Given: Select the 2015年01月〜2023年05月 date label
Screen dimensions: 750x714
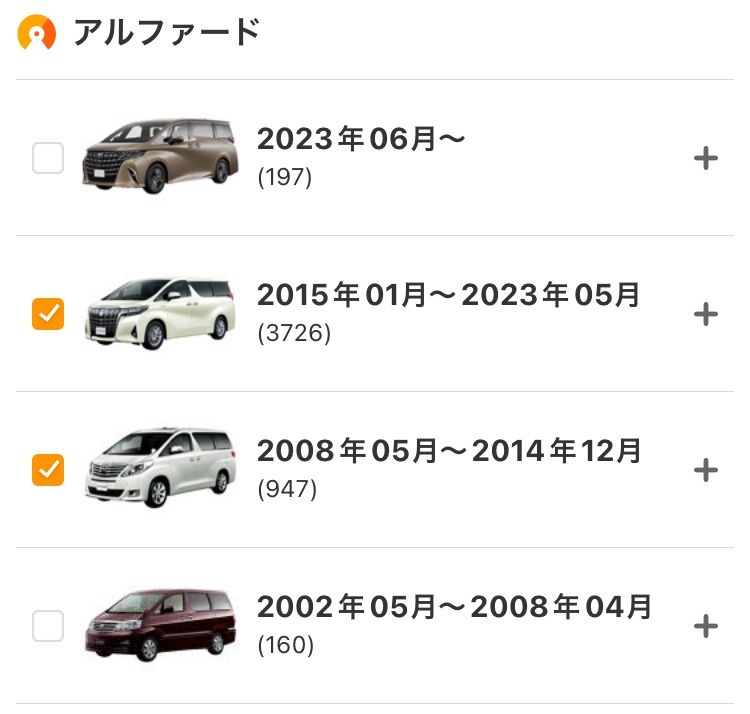Looking at the screenshot, I should point(448,295).
